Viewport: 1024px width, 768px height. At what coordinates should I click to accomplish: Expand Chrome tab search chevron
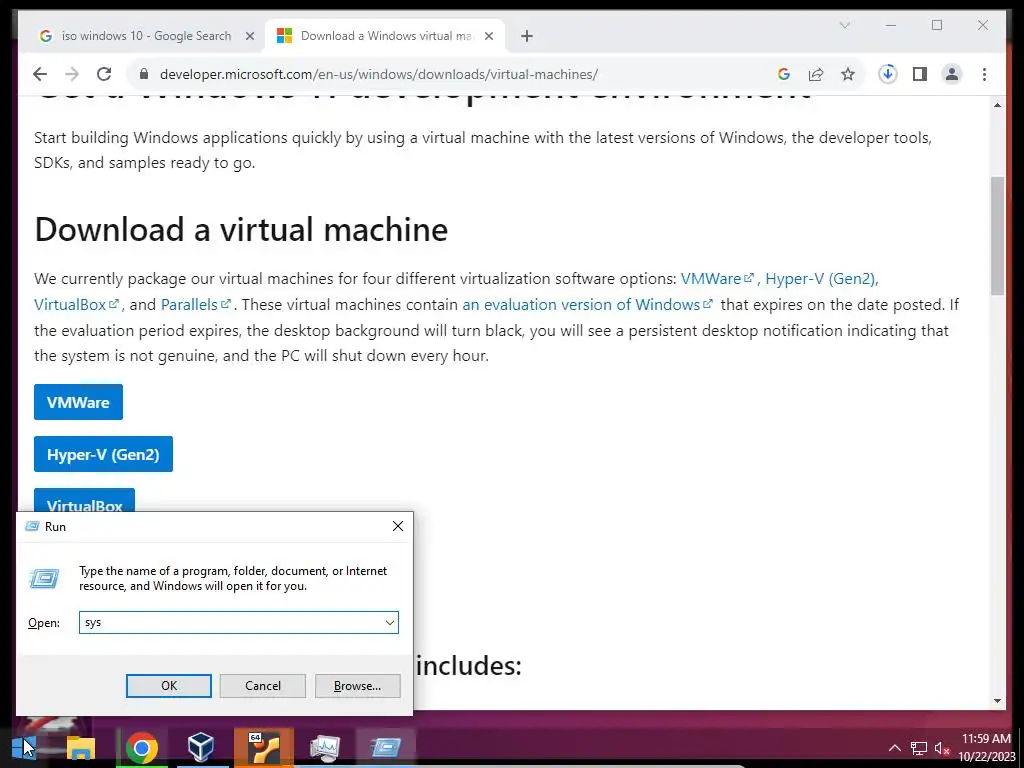844,25
